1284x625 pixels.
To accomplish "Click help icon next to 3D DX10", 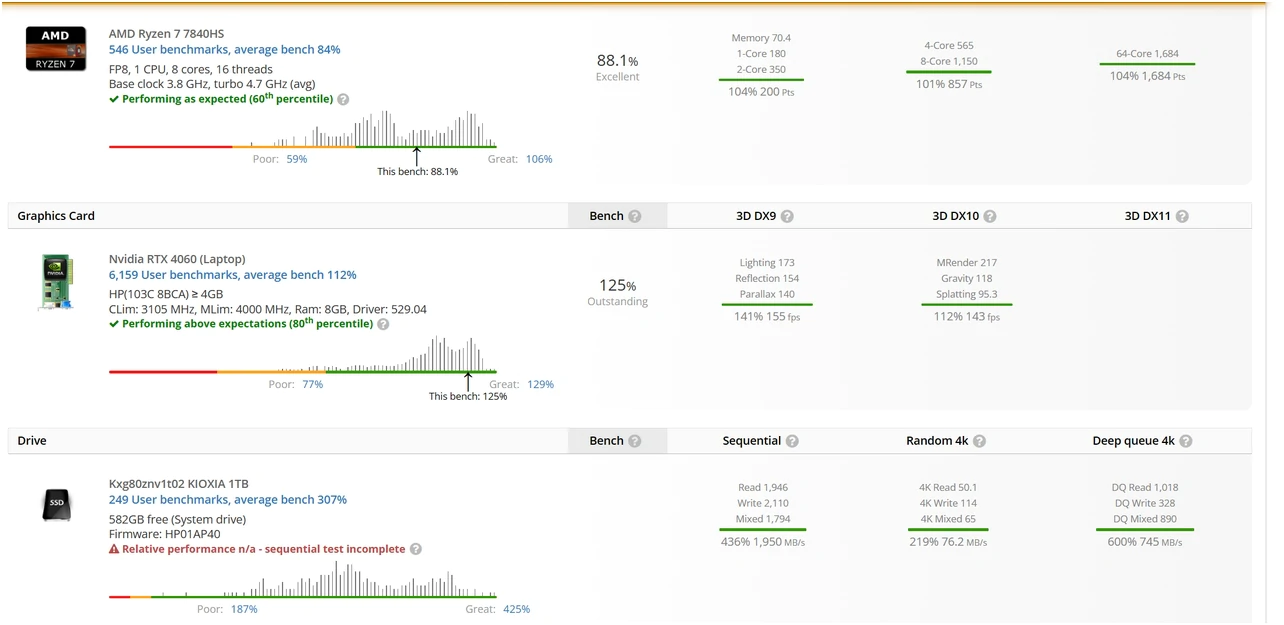I will pyautogui.click(x=990, y=217).
